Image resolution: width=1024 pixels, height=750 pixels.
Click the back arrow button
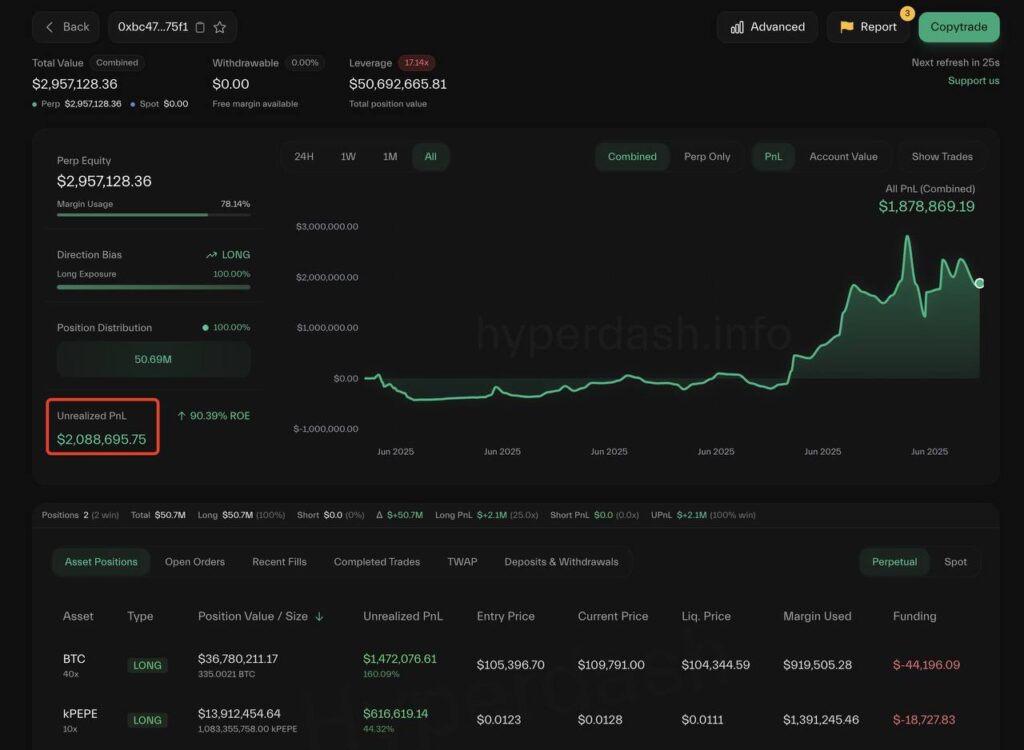point(66,27)
